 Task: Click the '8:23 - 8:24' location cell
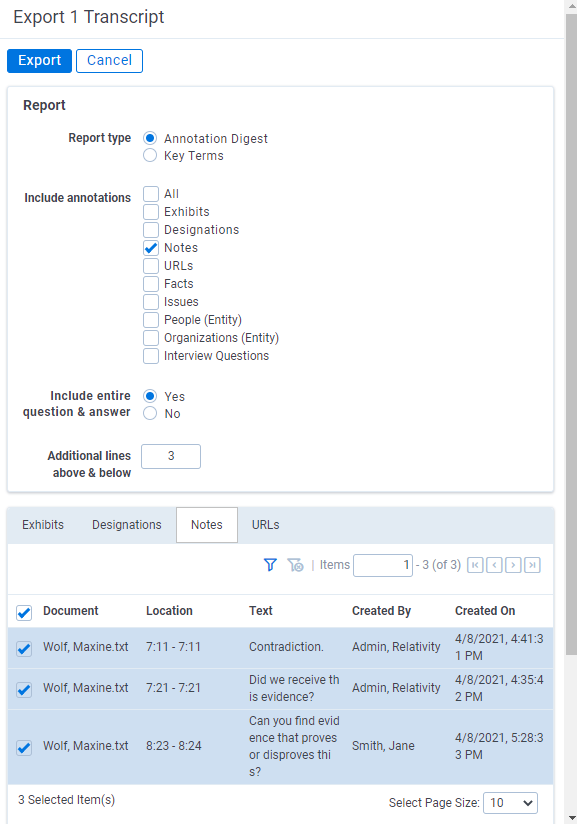(174, 746)
